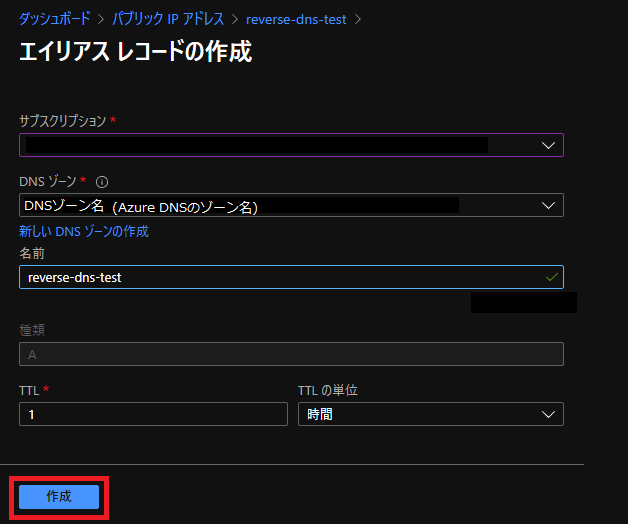Click the trailing chevron after reverse-dns-test breadcrumb
Screen dimensions: 628x524
coord(358,19)
